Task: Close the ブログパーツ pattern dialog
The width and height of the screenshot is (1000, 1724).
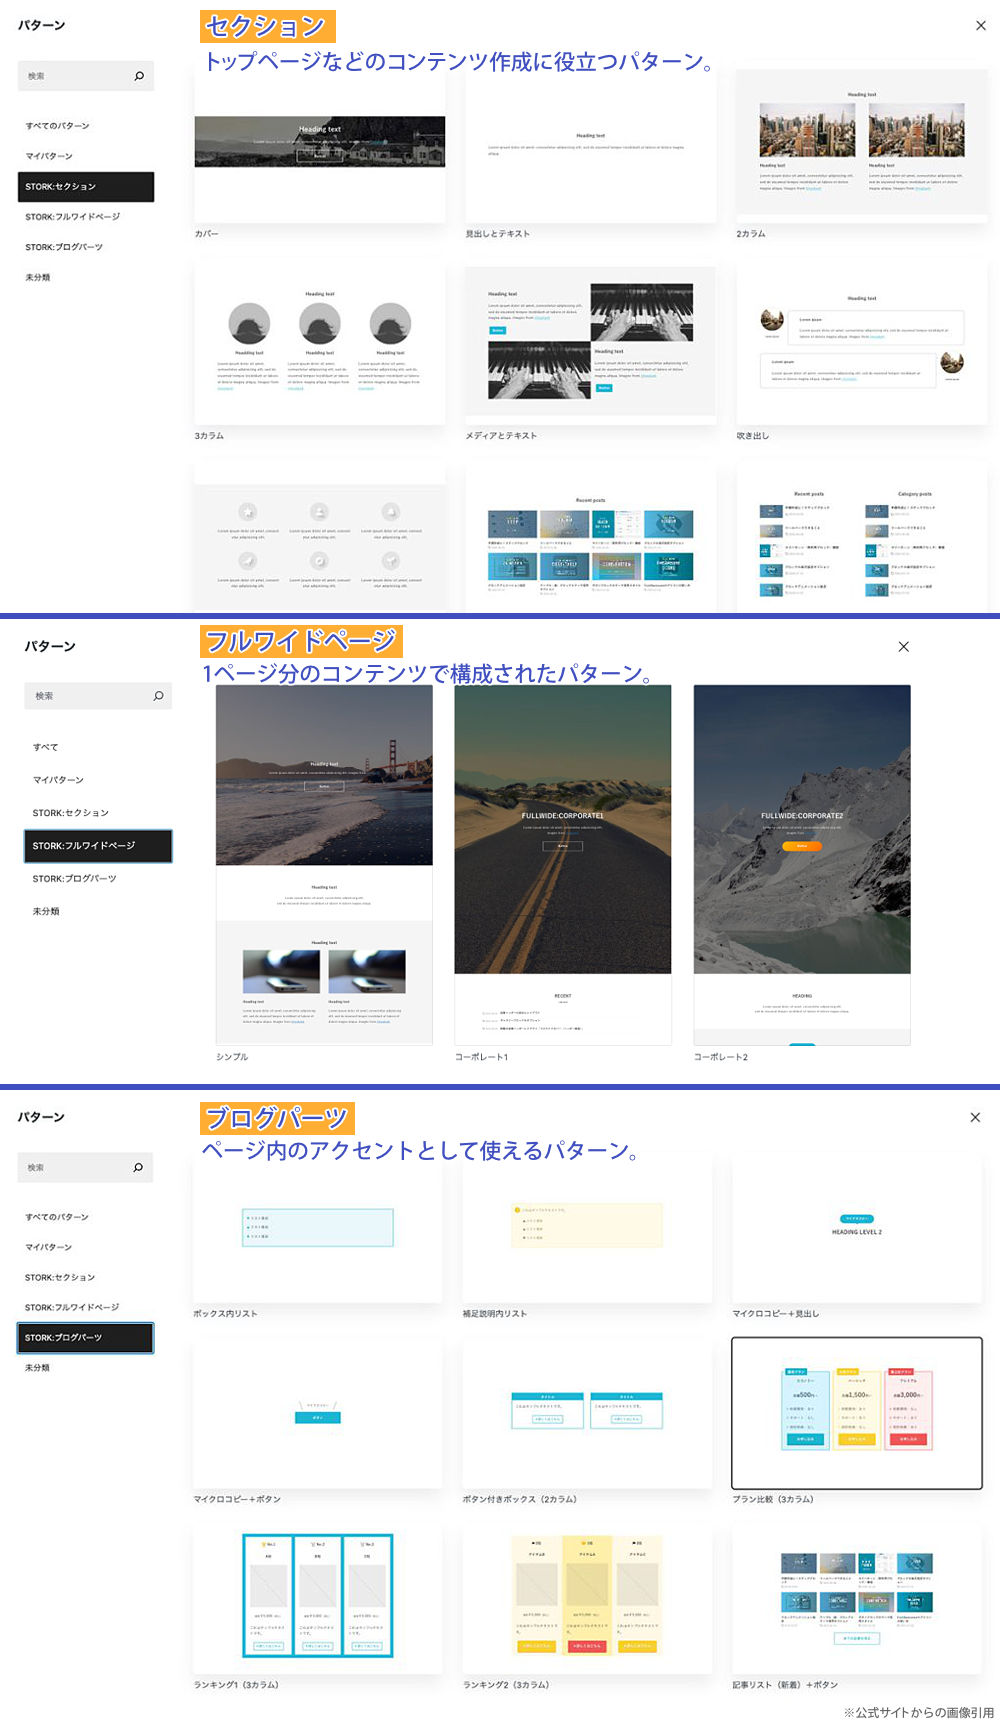Action: coord(975,1117)
